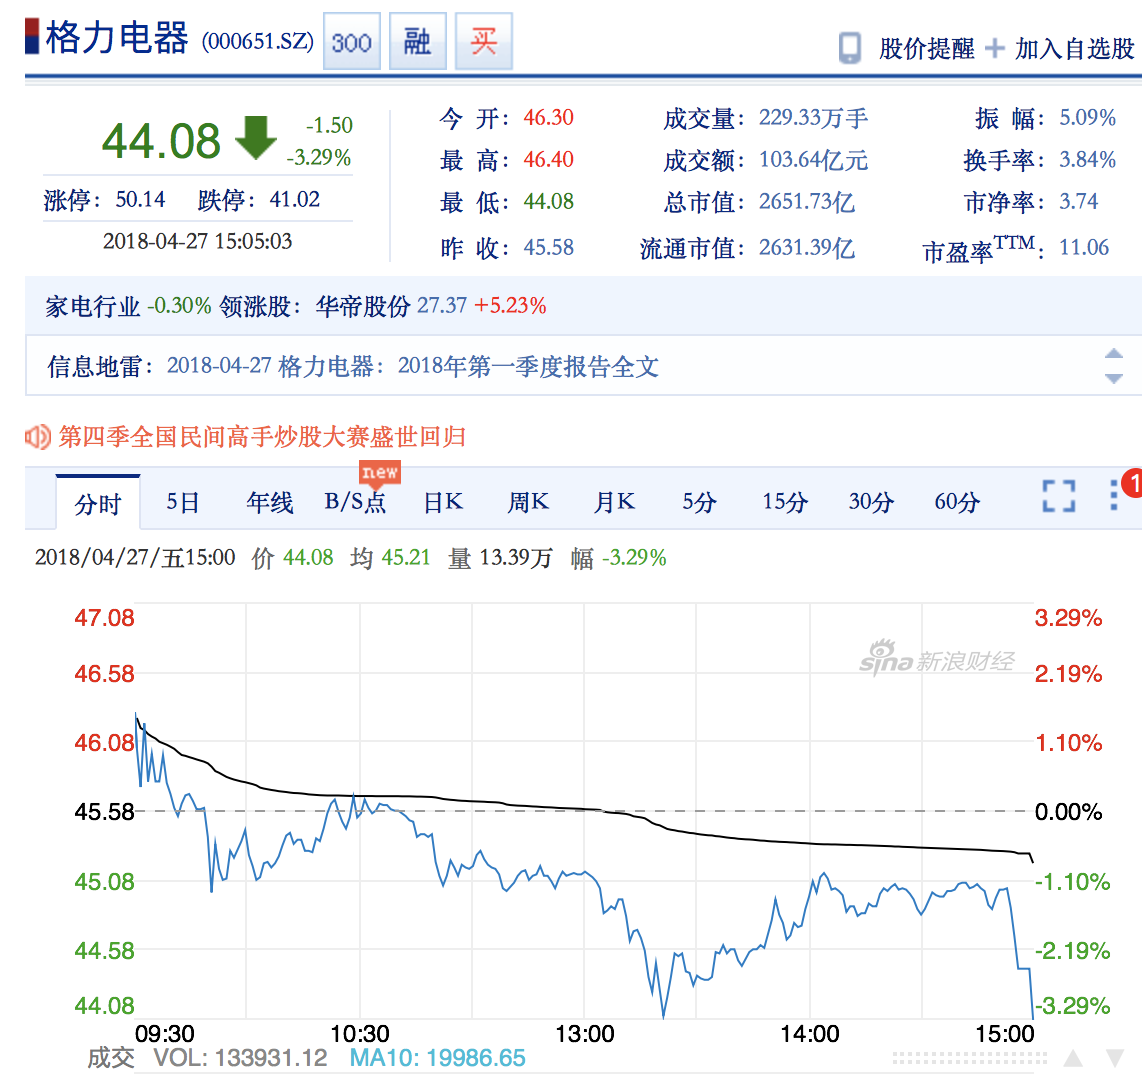This screenshot has height=1074, width=1142.
Task: Select the 分时 intraday tab
Action: click(x=98, y=502)
